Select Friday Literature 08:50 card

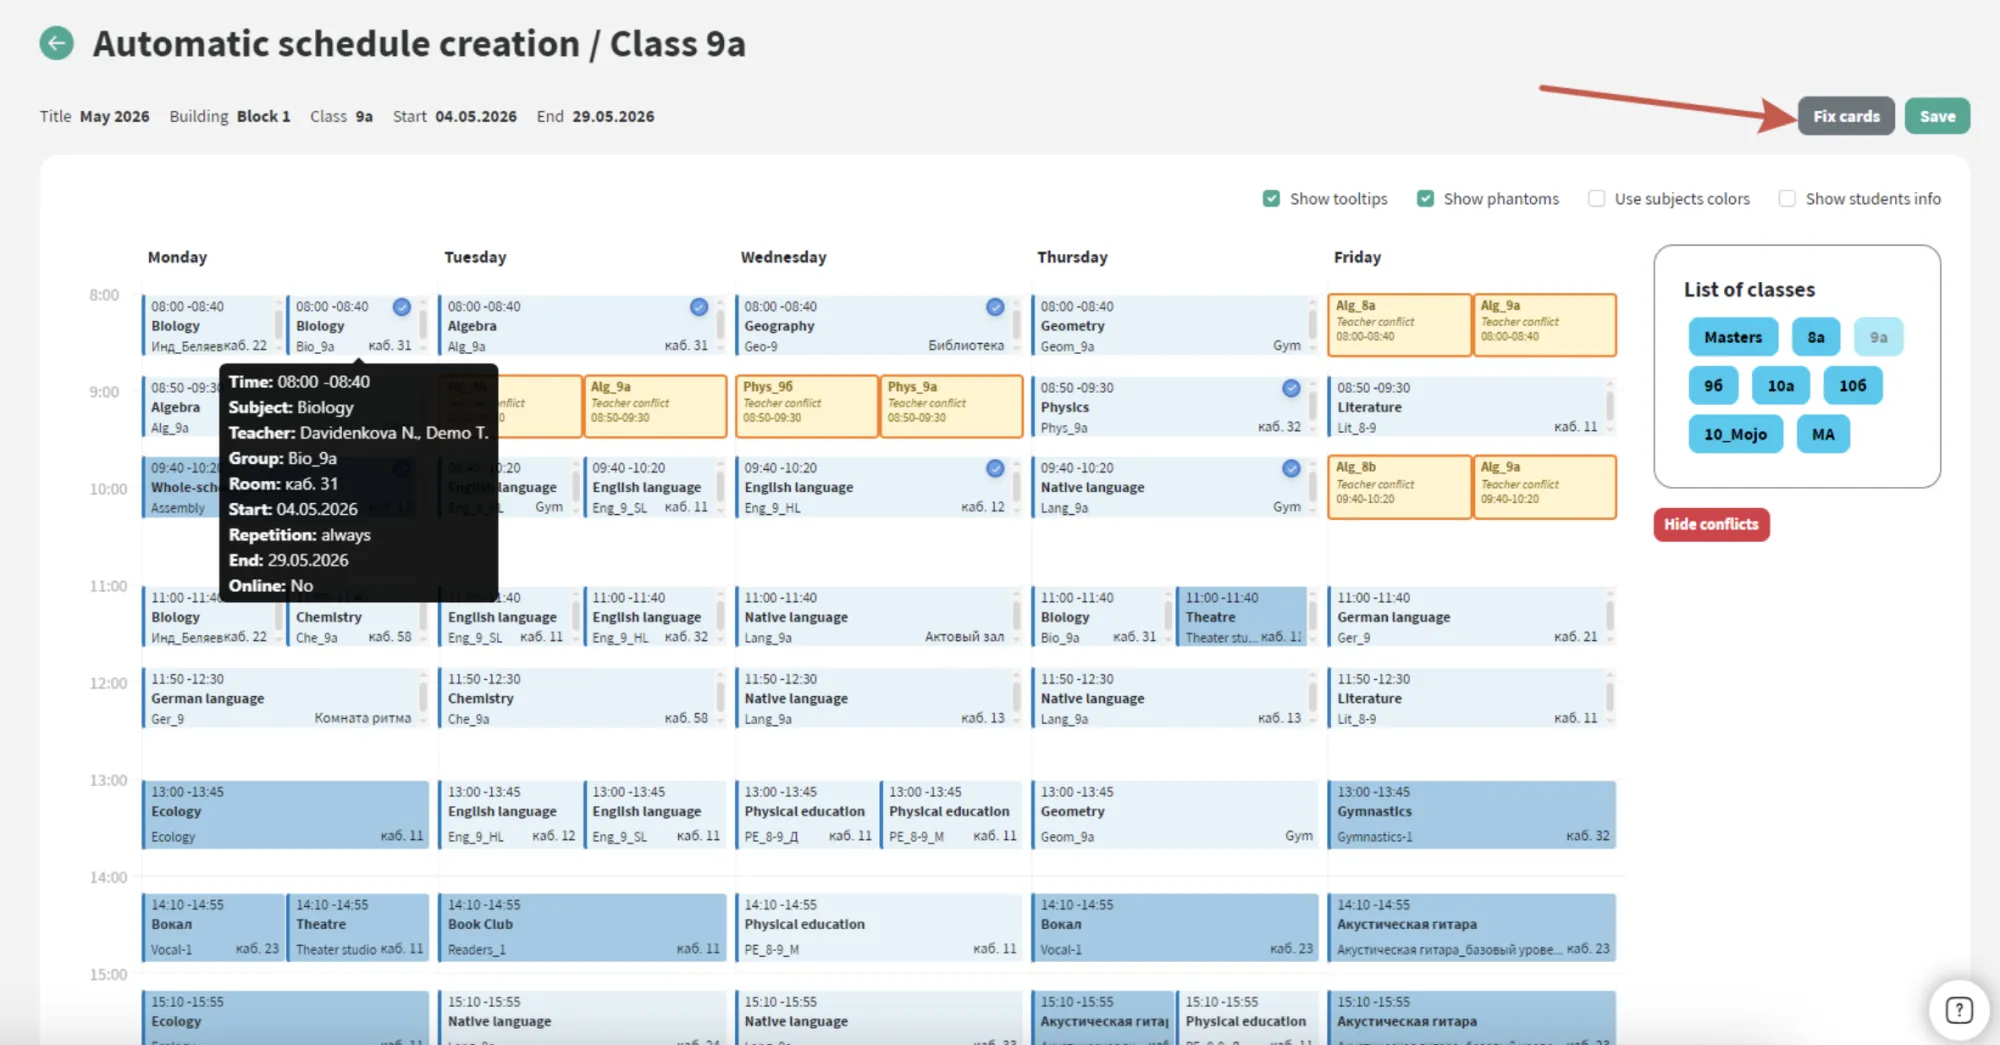point(1471,407)
